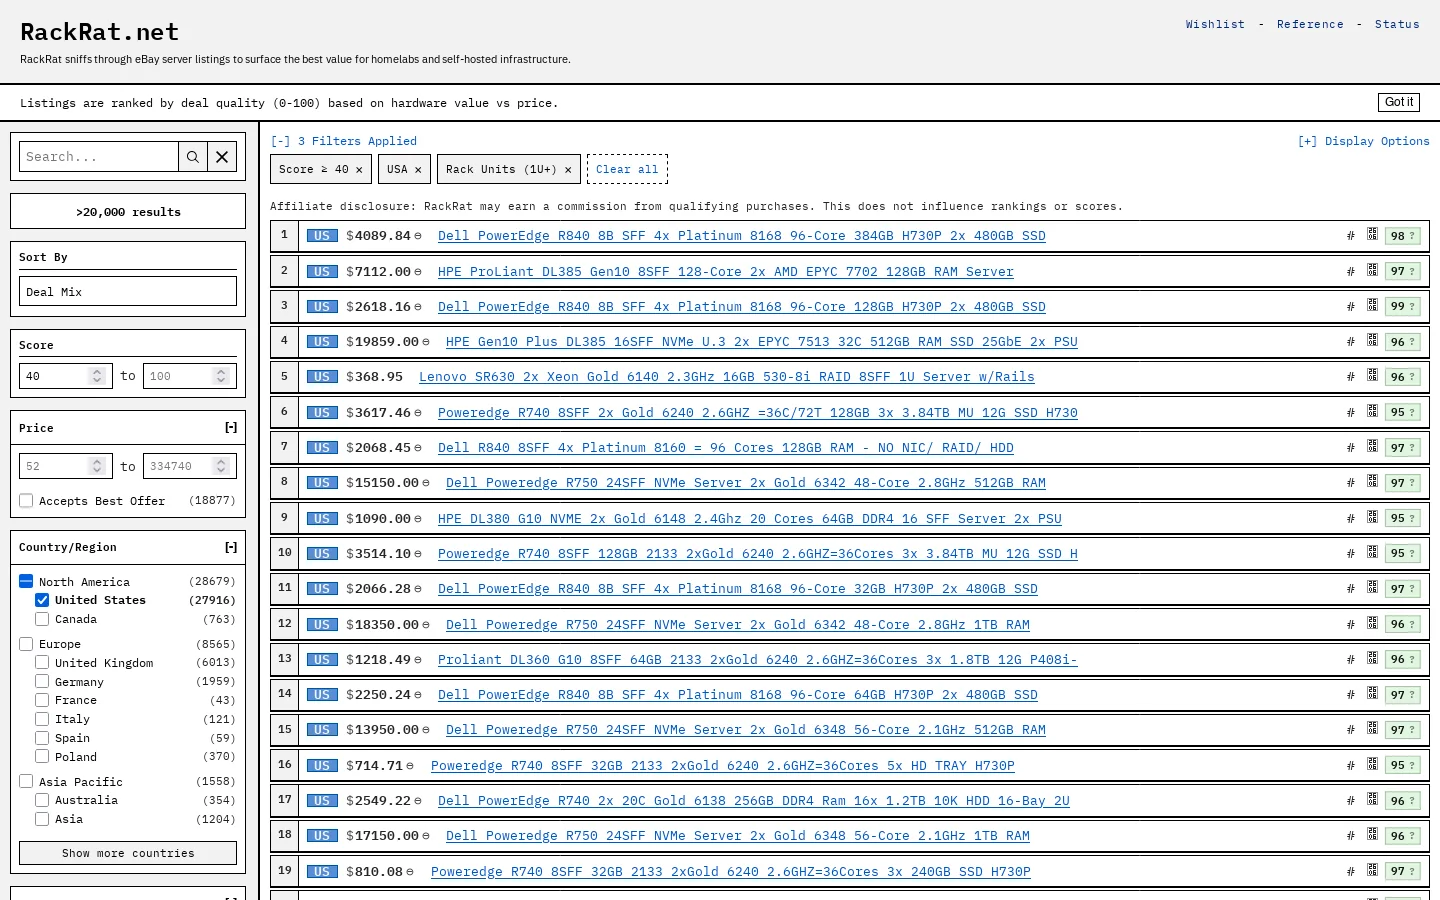This screenshot has height=900, width=1440.
Task: Toggle the Accepts Best Offer checkbox
Action: tap(26, 500)
